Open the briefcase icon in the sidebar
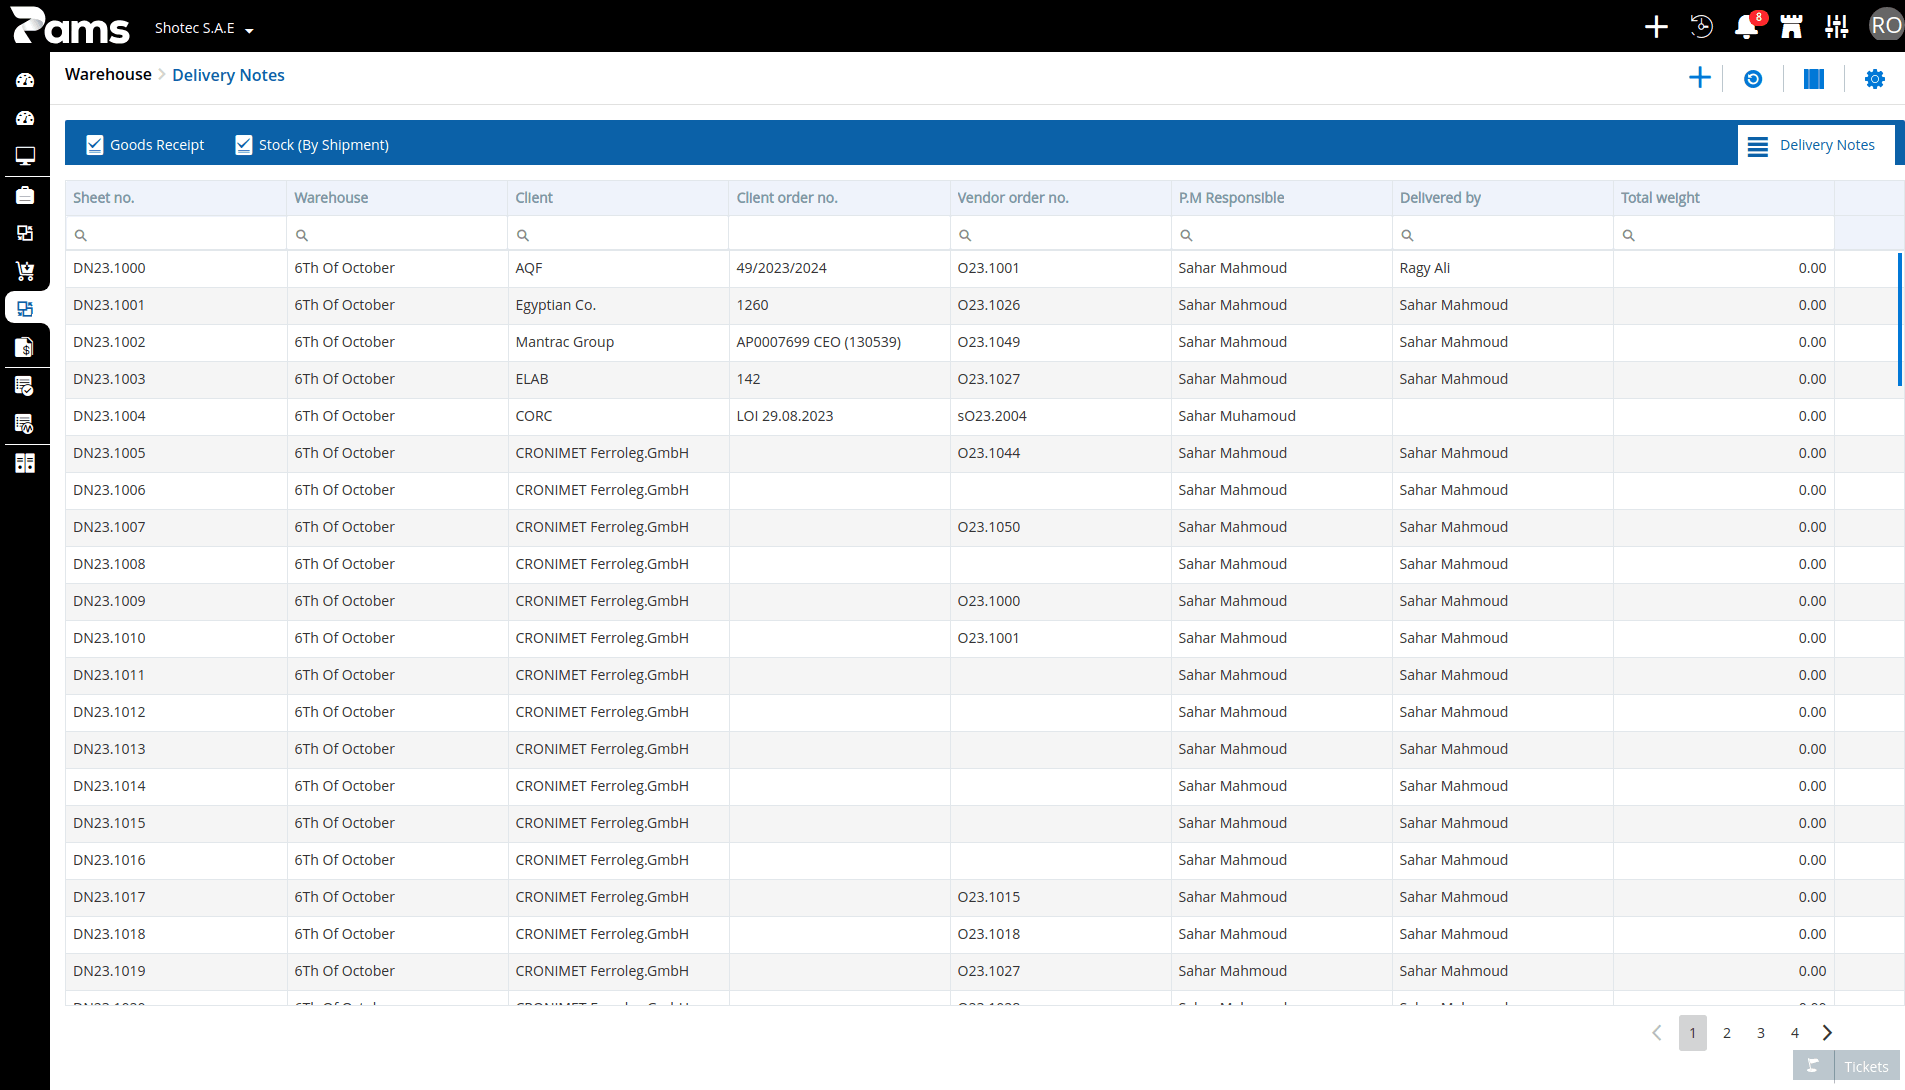 pyautogui.click(x=25, y=195)
